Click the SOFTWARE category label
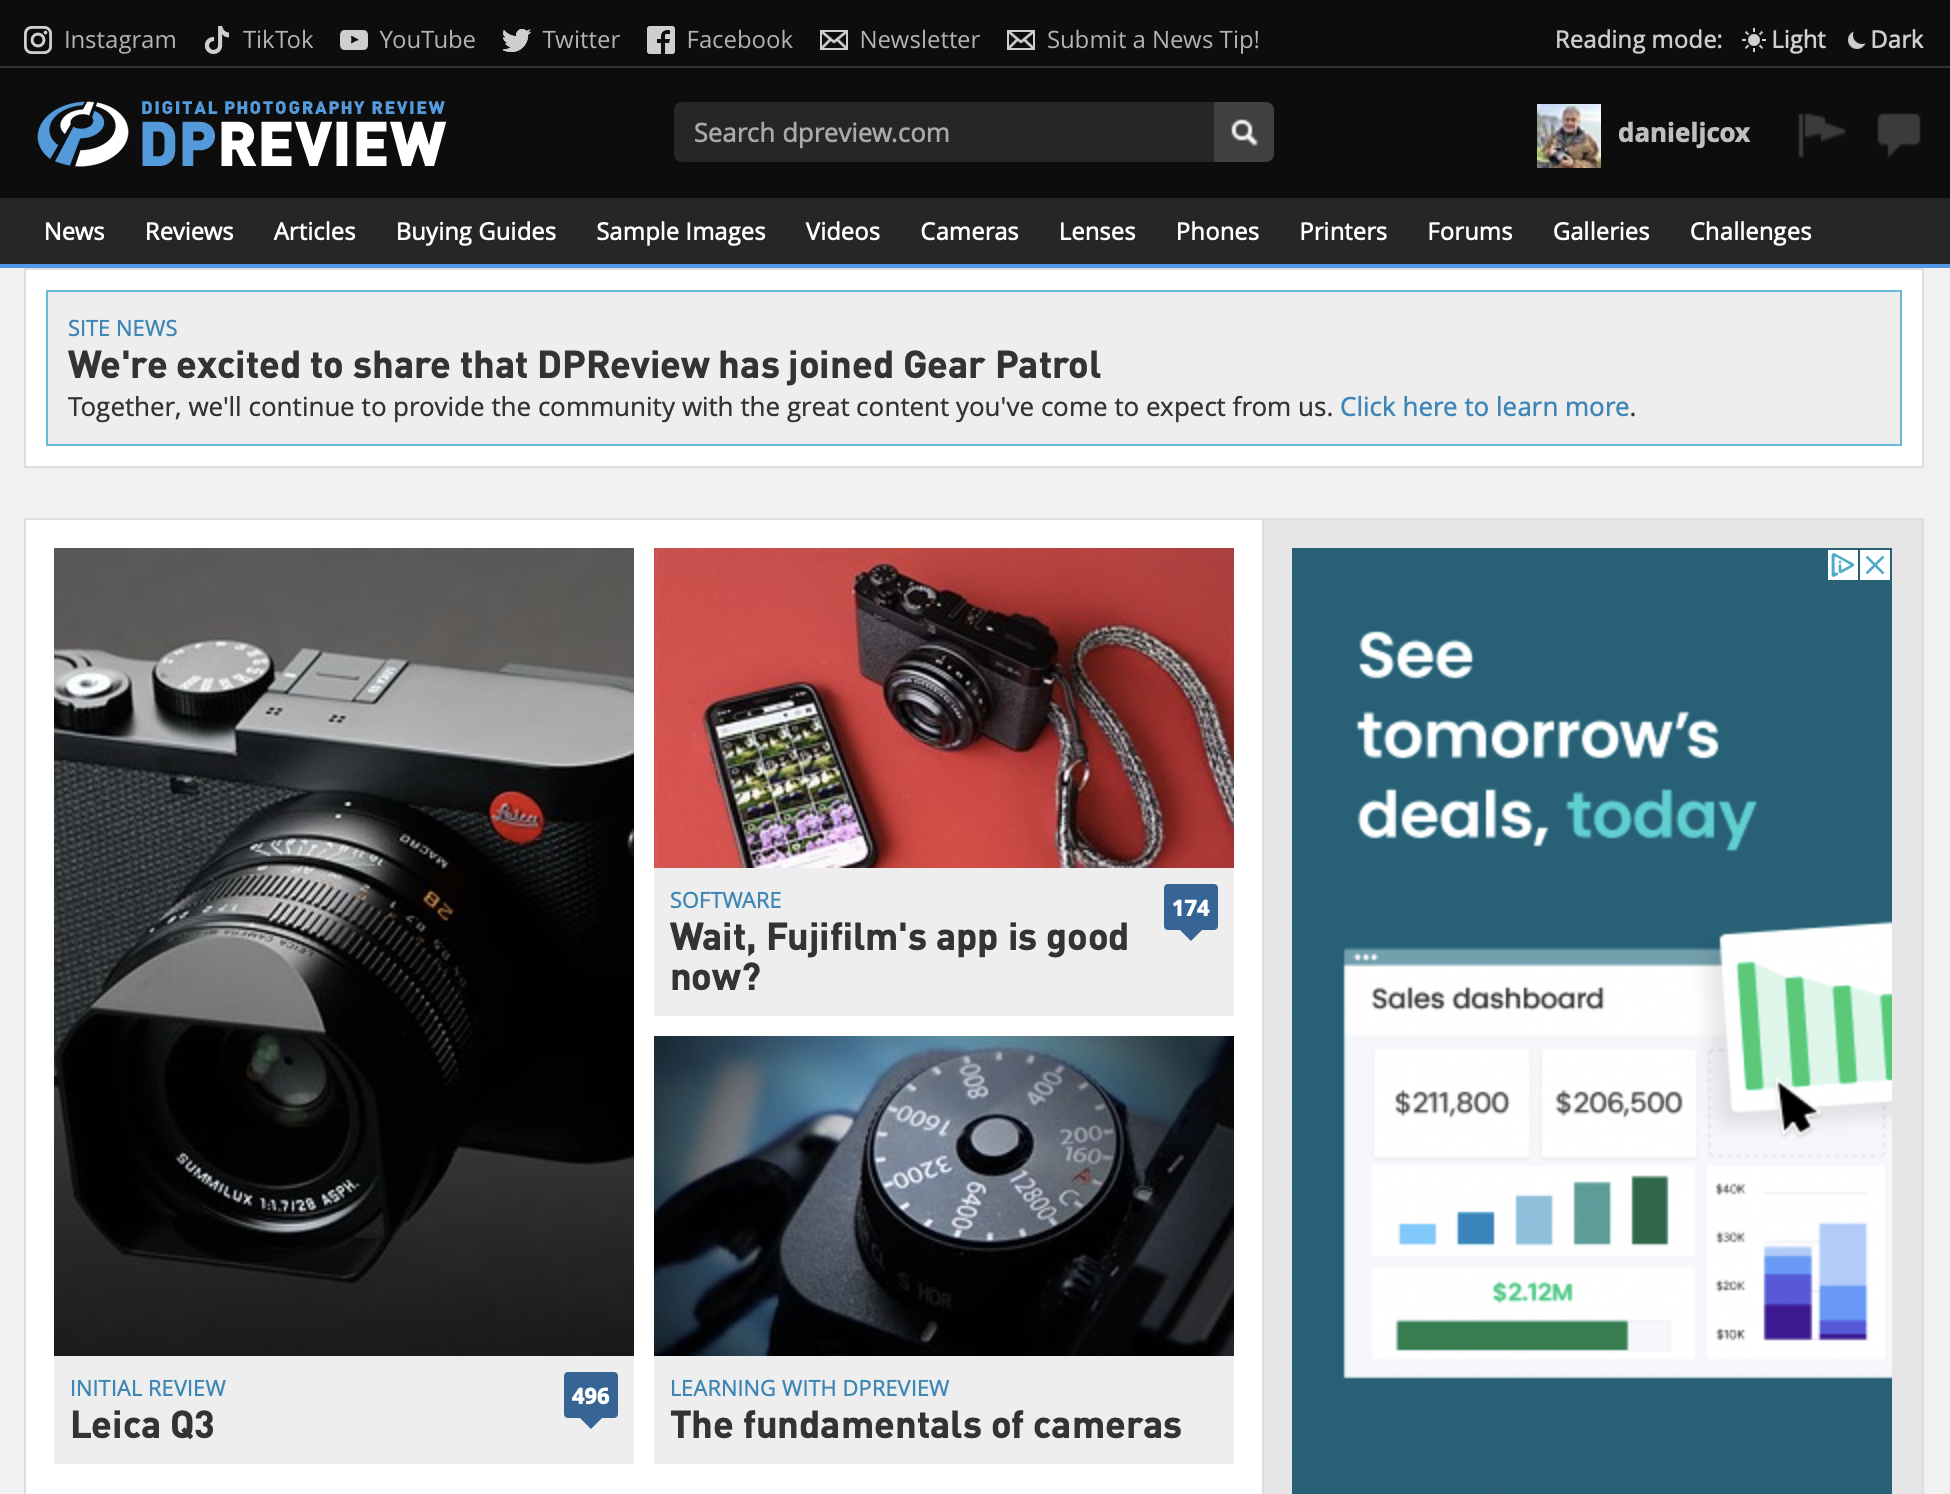Screen dimensions: 1950x1494 point(725,900)
